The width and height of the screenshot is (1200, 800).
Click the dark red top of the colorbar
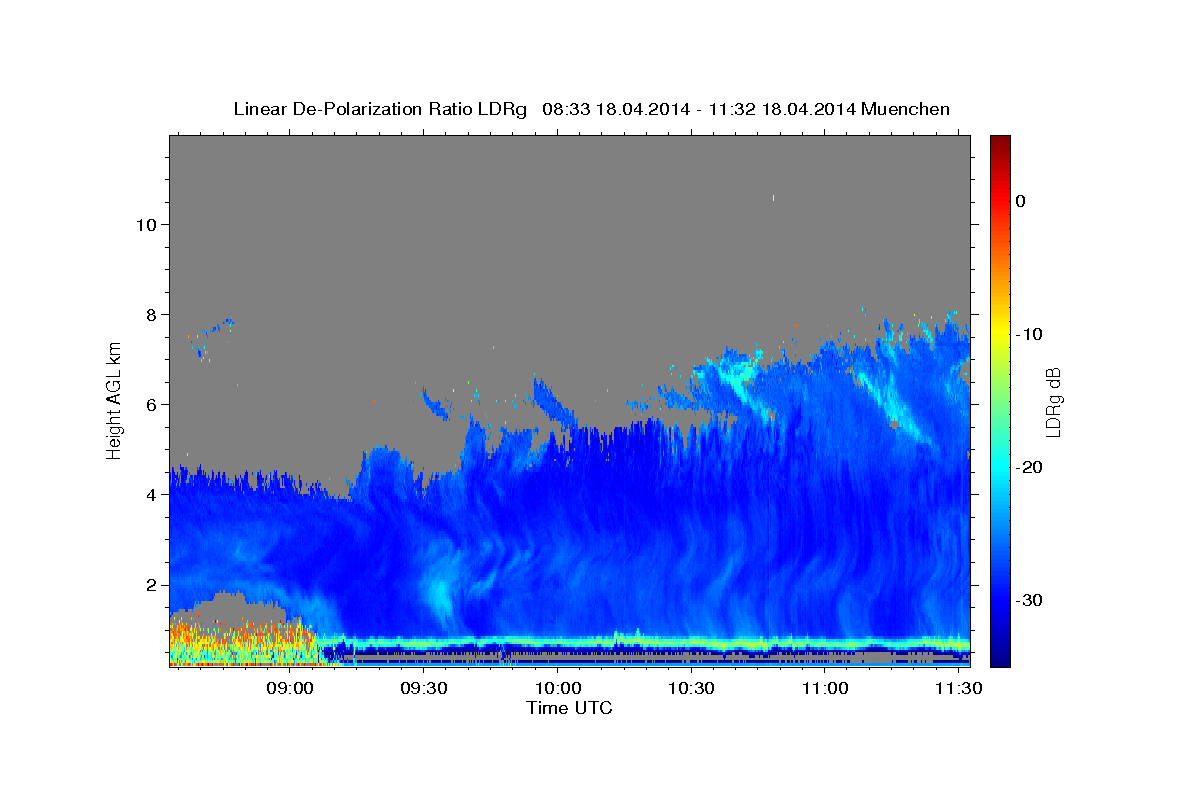click(x=1000, y=145)
